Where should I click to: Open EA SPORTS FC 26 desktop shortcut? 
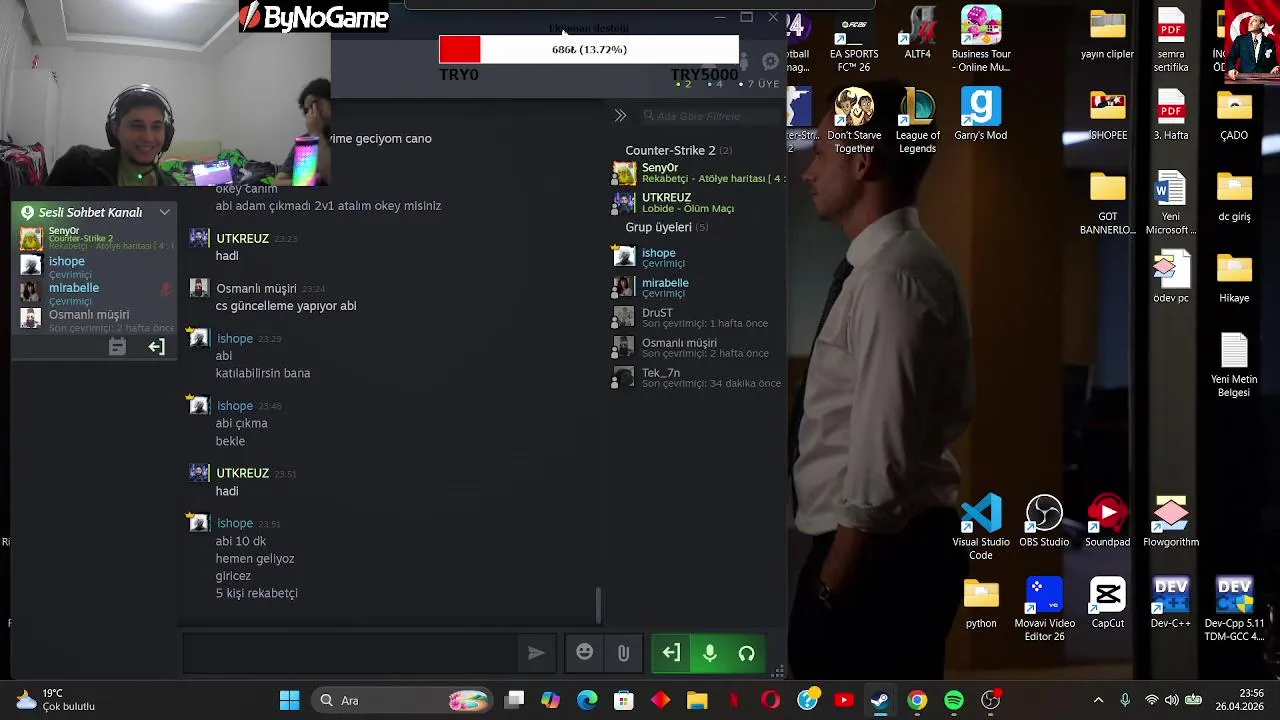pos(854,40)
